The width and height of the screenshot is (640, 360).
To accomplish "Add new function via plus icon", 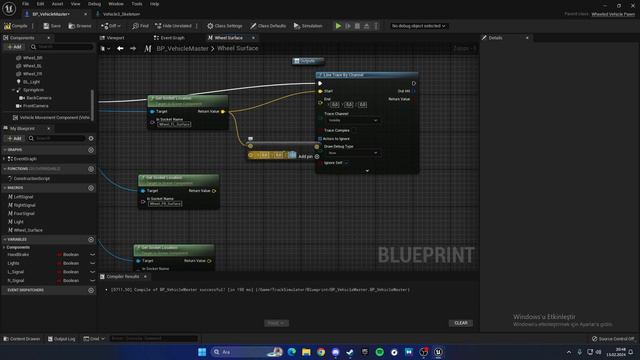I will click(x=91, y=169).
